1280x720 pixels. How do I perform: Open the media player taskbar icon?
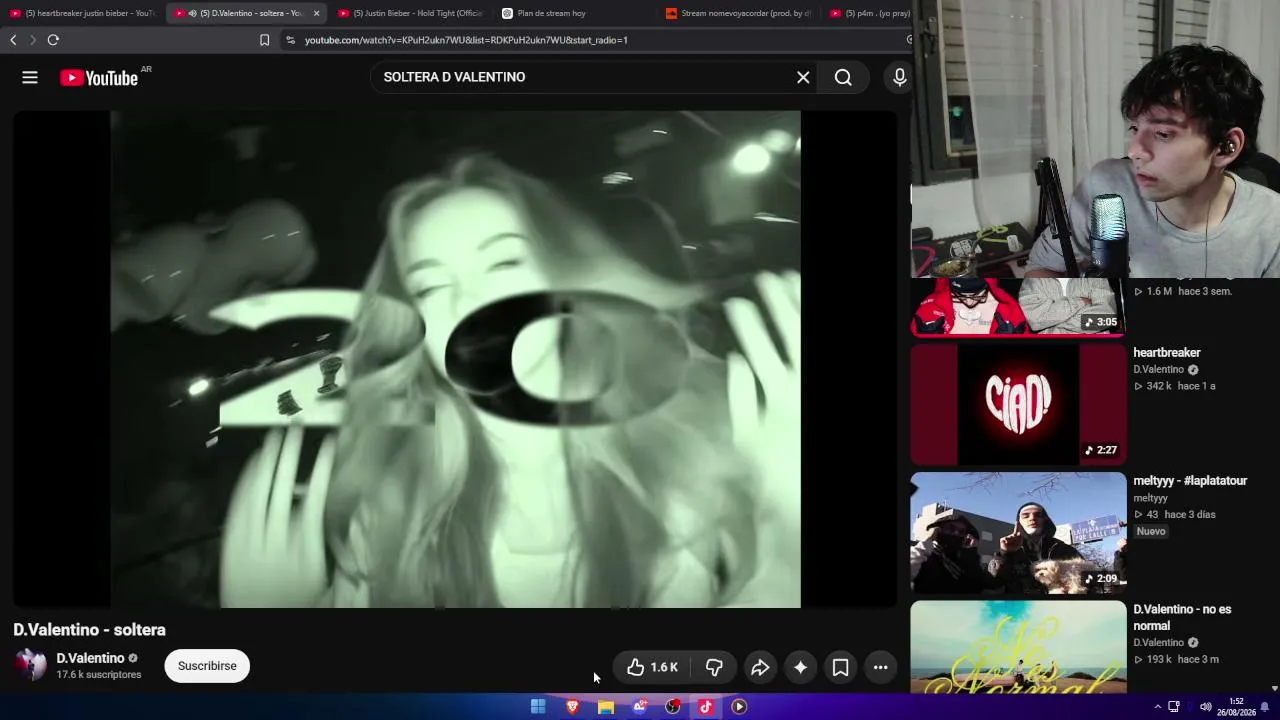739,707
